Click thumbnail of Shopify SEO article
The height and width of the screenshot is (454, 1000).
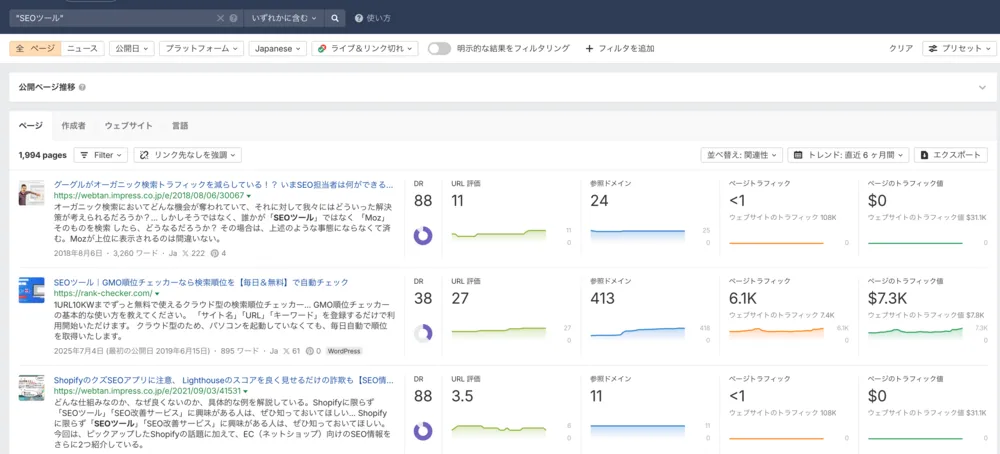pos(31,388)
